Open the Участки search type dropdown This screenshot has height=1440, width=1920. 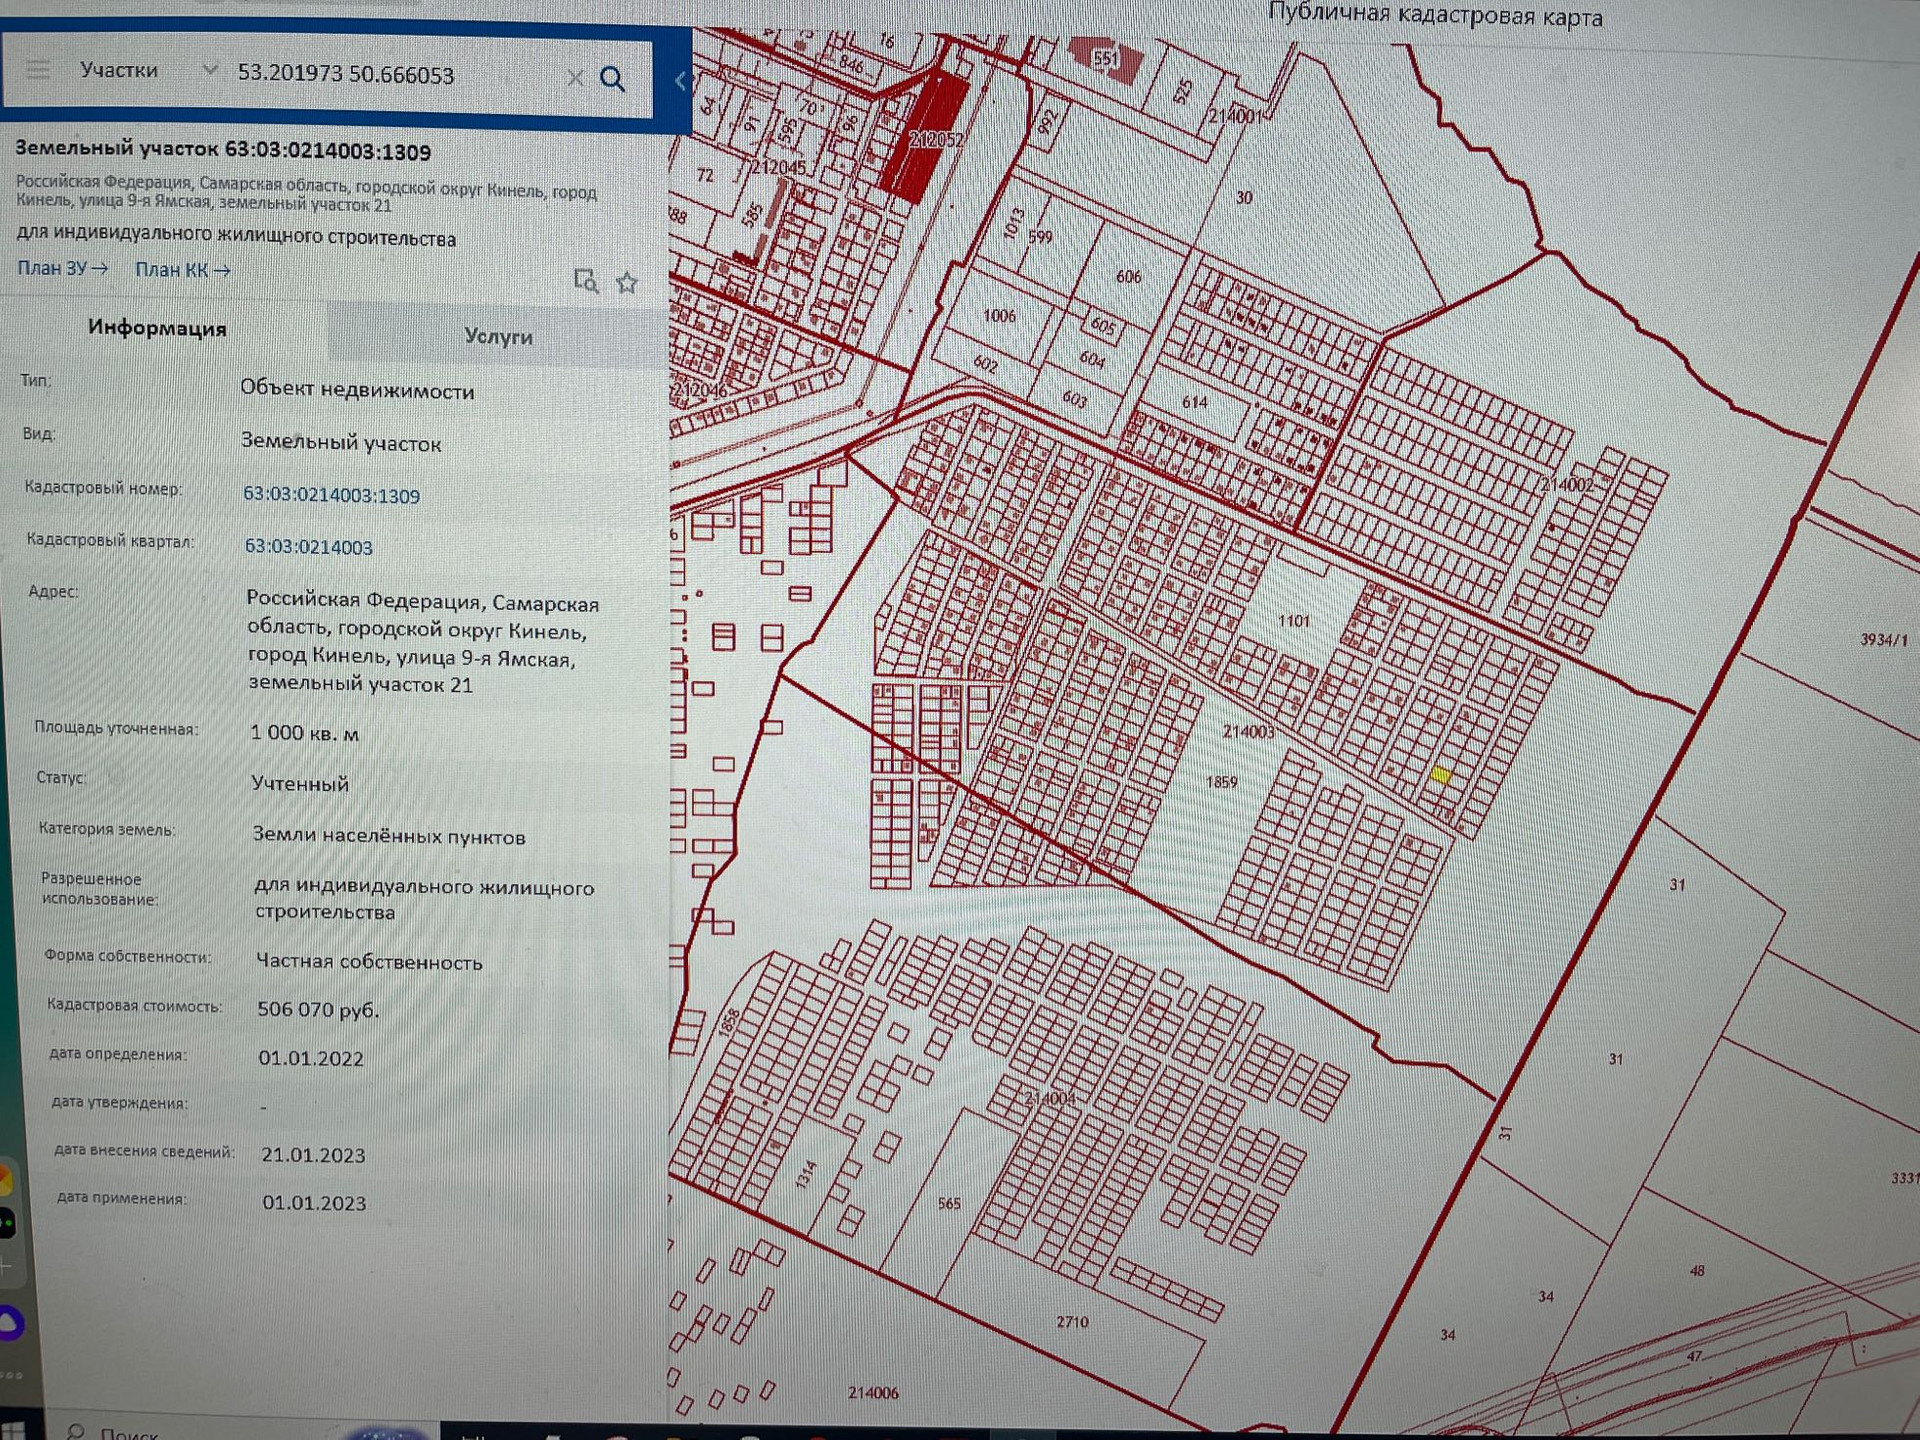click(119, 70)
